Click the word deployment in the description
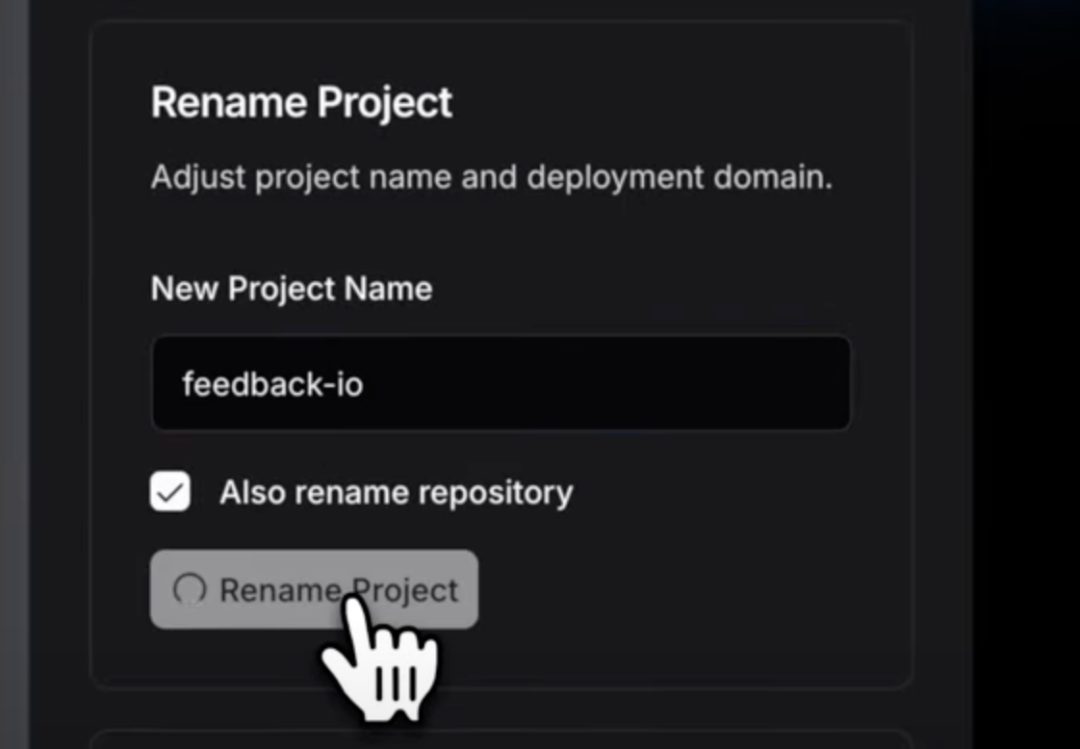Image resolution: width=1080 pixels, height=749 pixels. tap(615, 178)
